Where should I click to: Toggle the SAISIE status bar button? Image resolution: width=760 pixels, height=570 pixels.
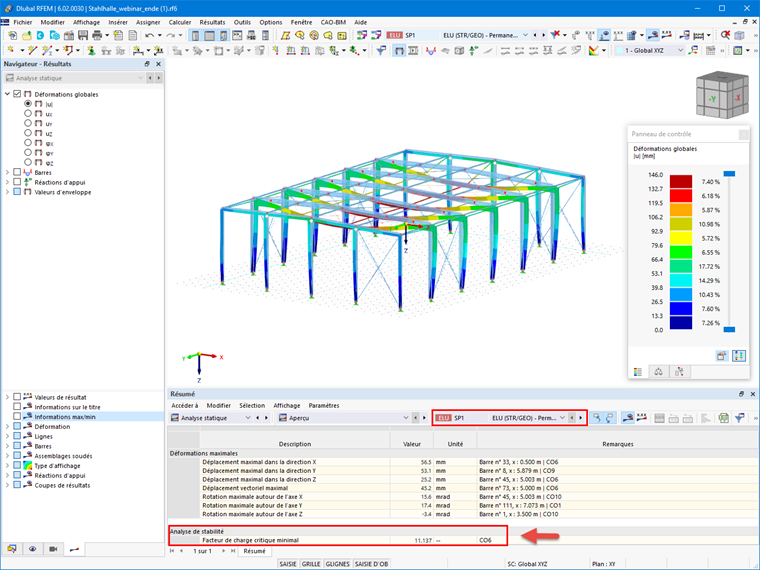(x=287, y=564)
